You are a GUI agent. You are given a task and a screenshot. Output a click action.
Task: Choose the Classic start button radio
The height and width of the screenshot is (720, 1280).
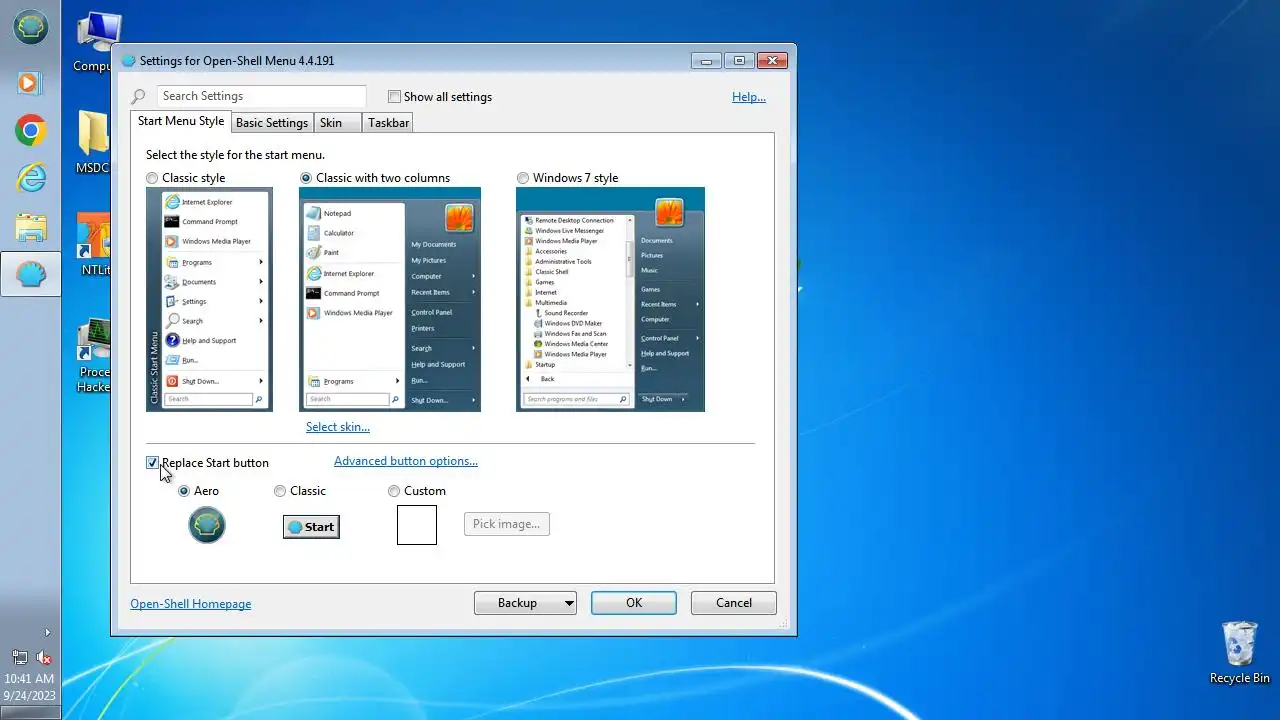(x=280, y=491)
